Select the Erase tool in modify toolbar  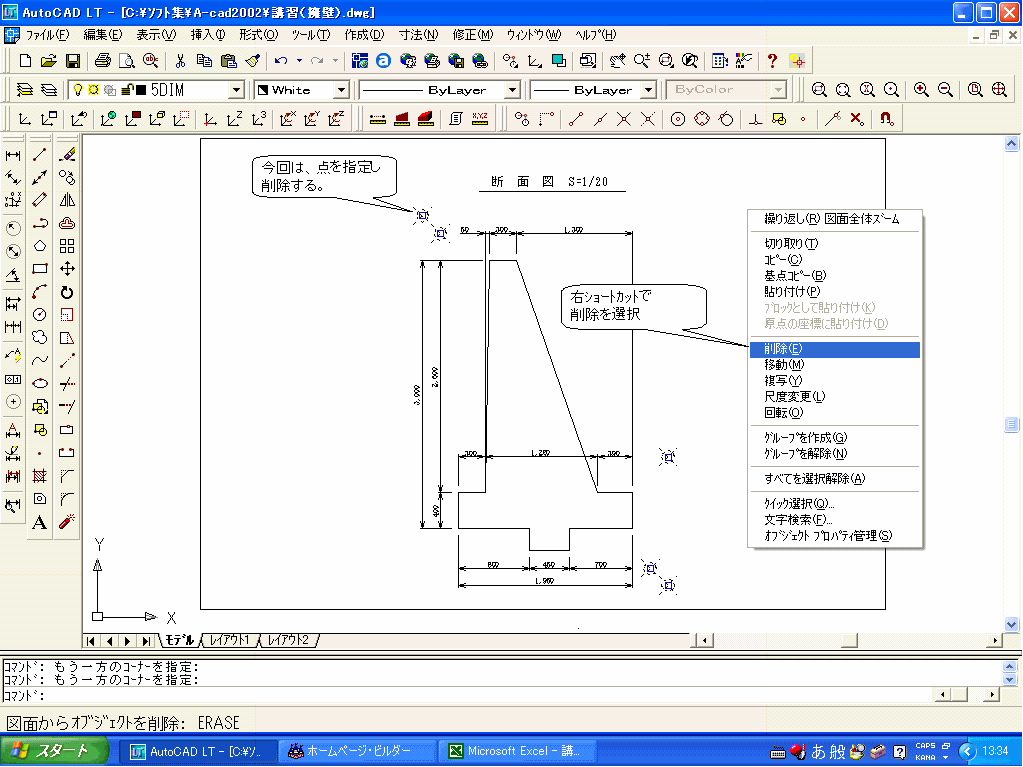coord(67,155)
